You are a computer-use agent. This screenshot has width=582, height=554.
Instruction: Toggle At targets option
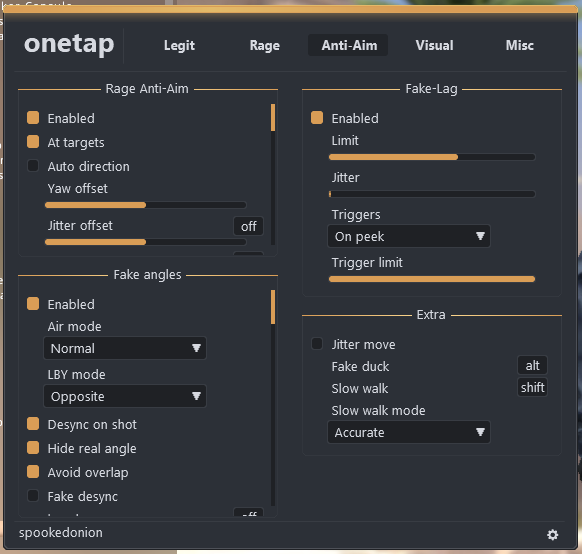[x=33, y=142]
